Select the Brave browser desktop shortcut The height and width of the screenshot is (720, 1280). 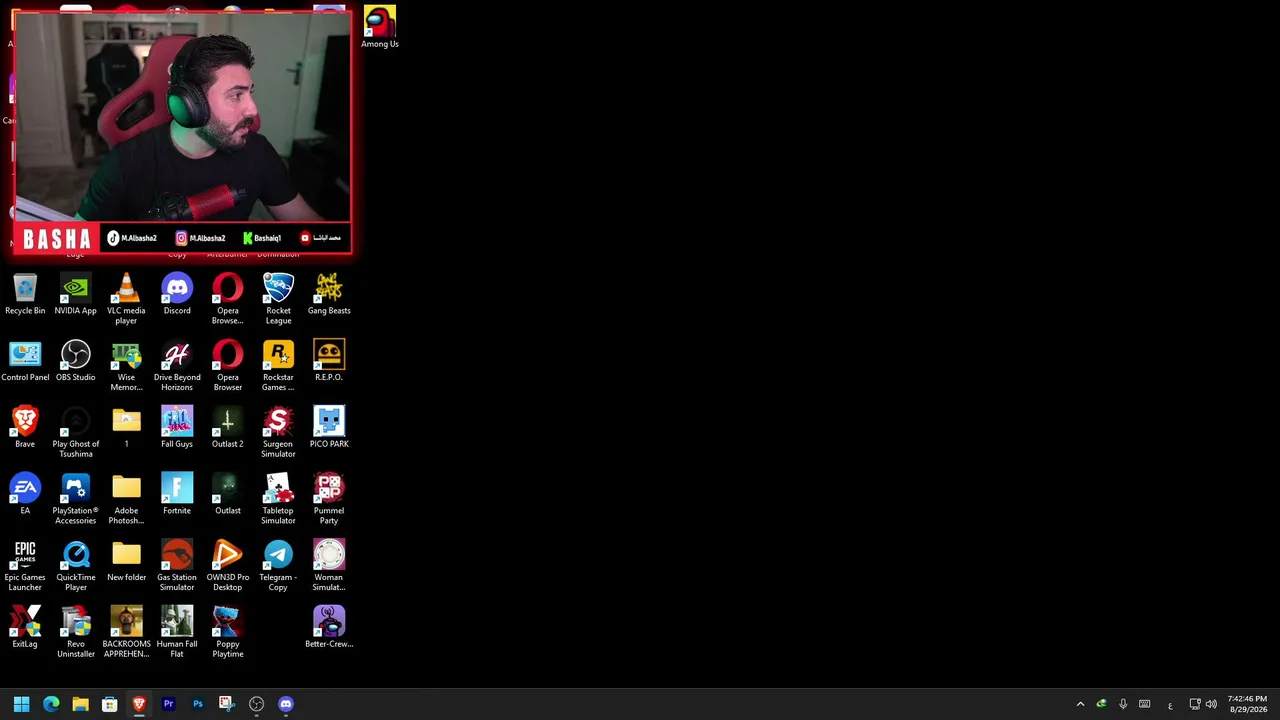pos(25,427)
